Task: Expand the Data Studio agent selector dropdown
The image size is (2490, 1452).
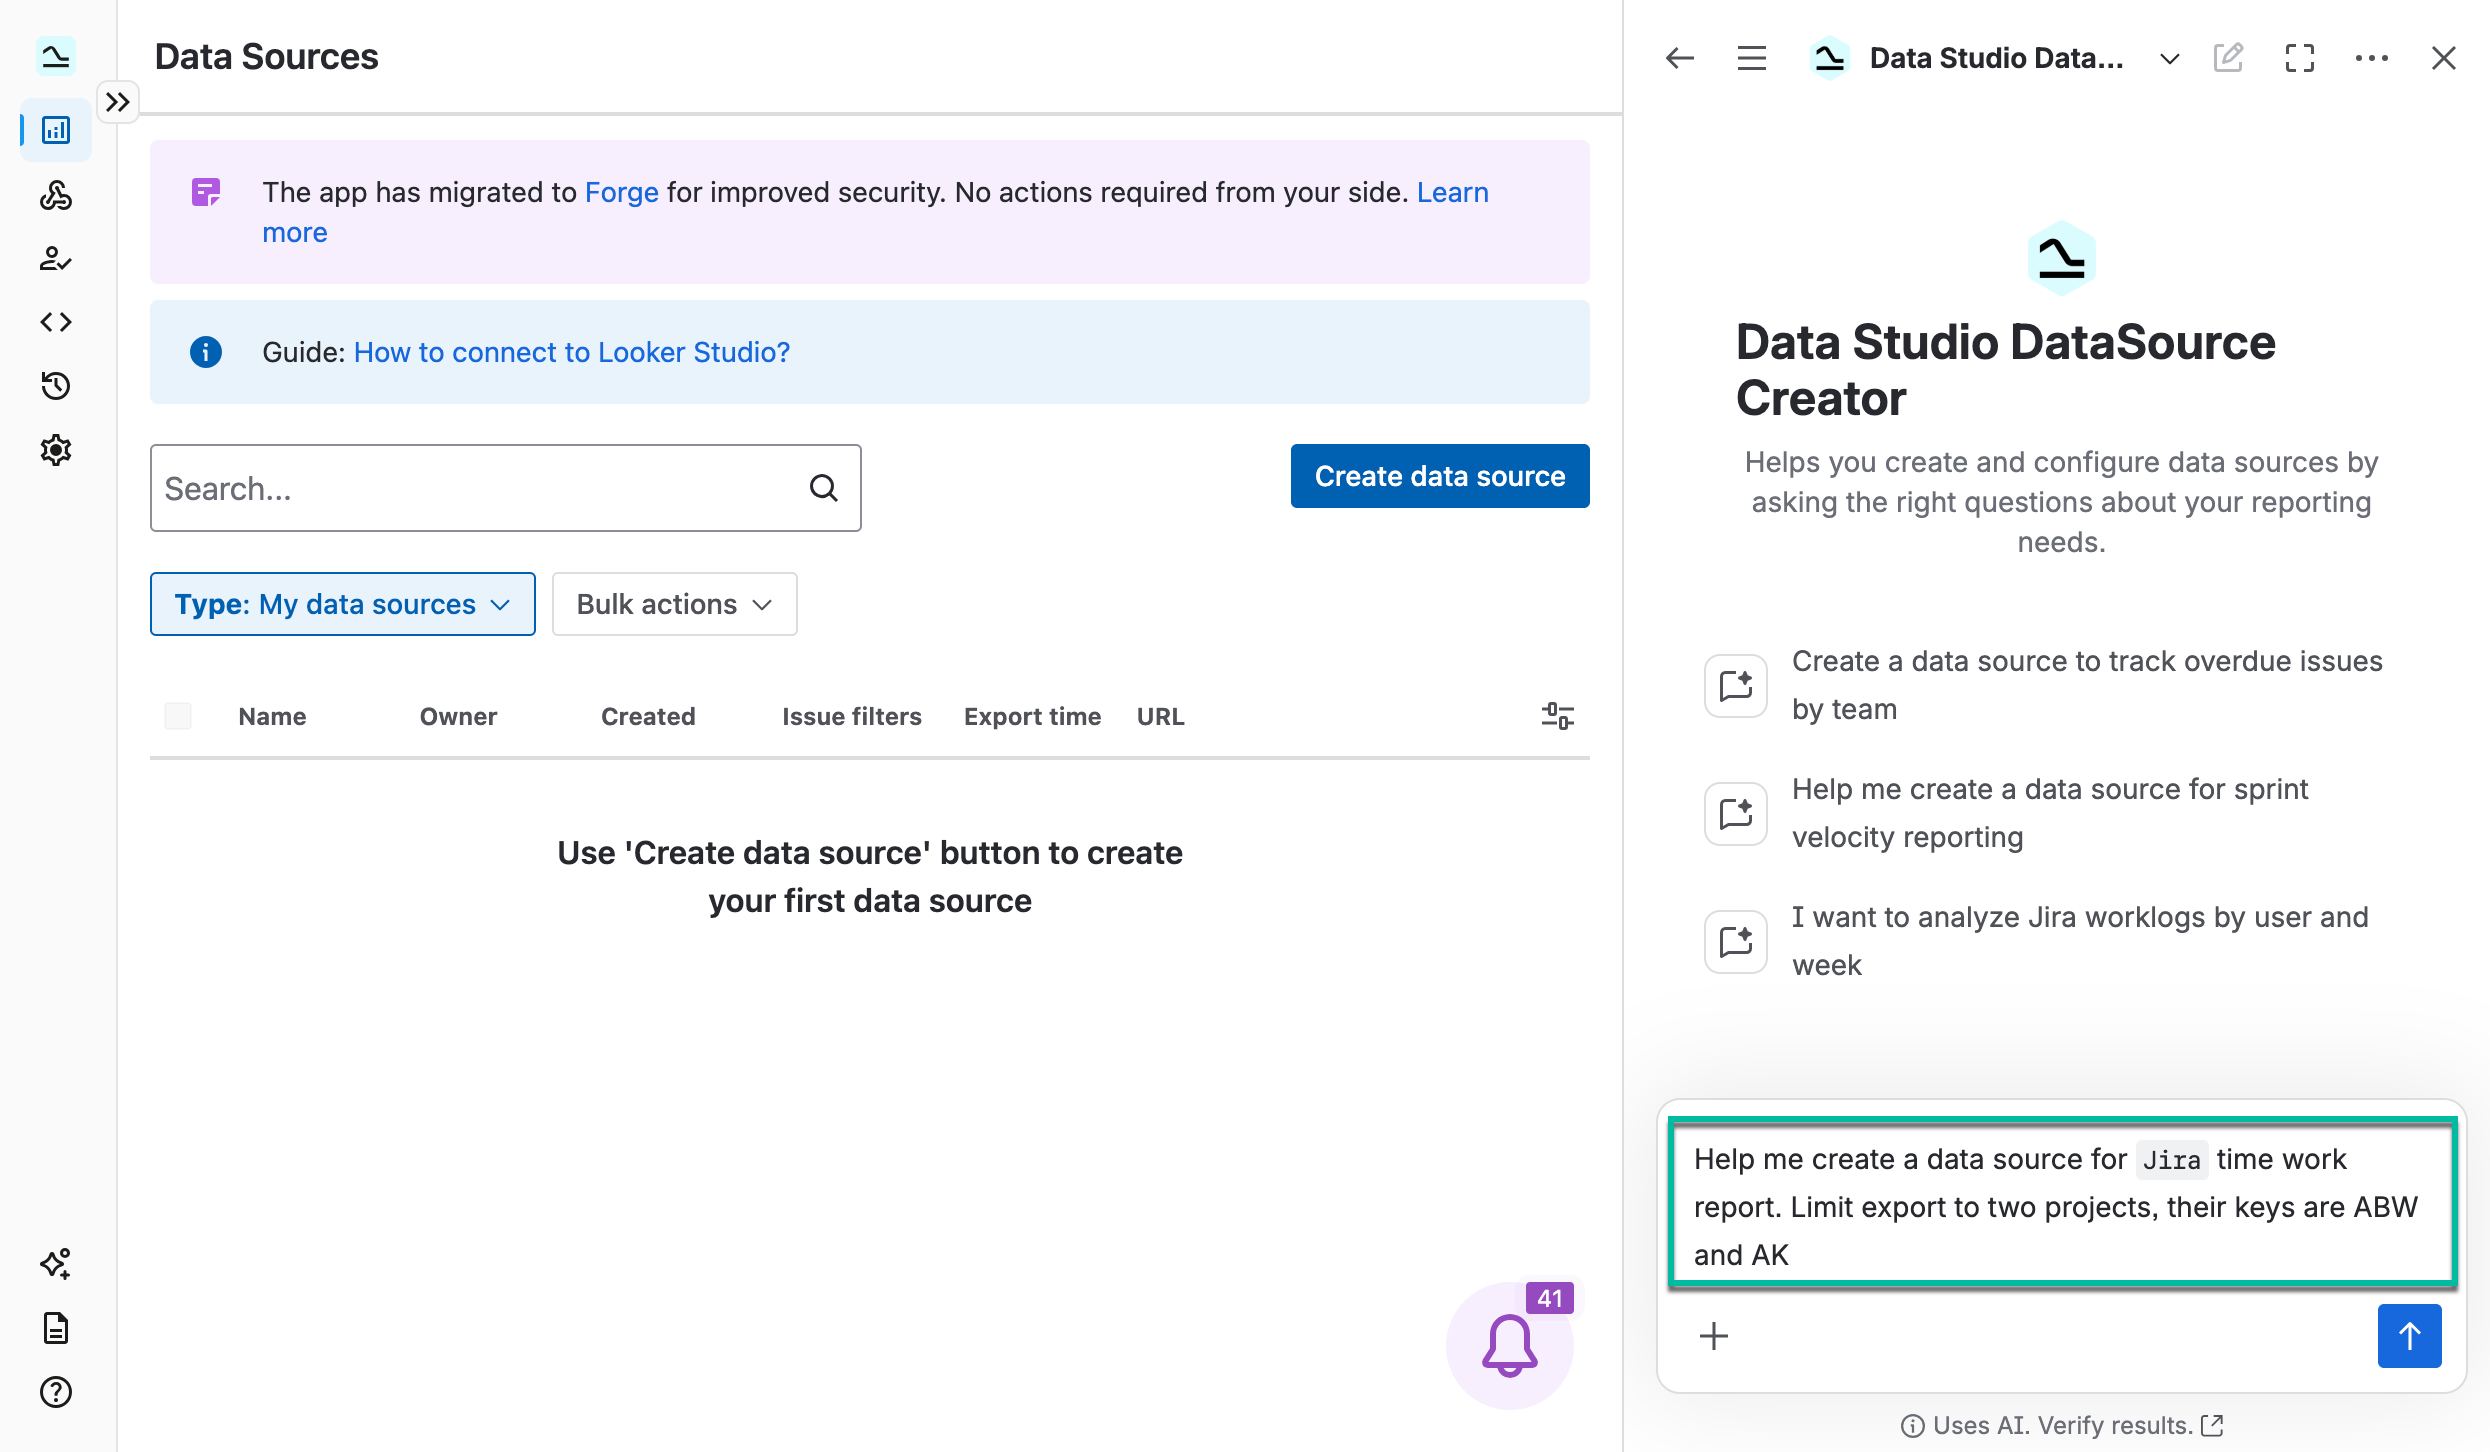Action: pyautogui.click(x=2170, y=58)
